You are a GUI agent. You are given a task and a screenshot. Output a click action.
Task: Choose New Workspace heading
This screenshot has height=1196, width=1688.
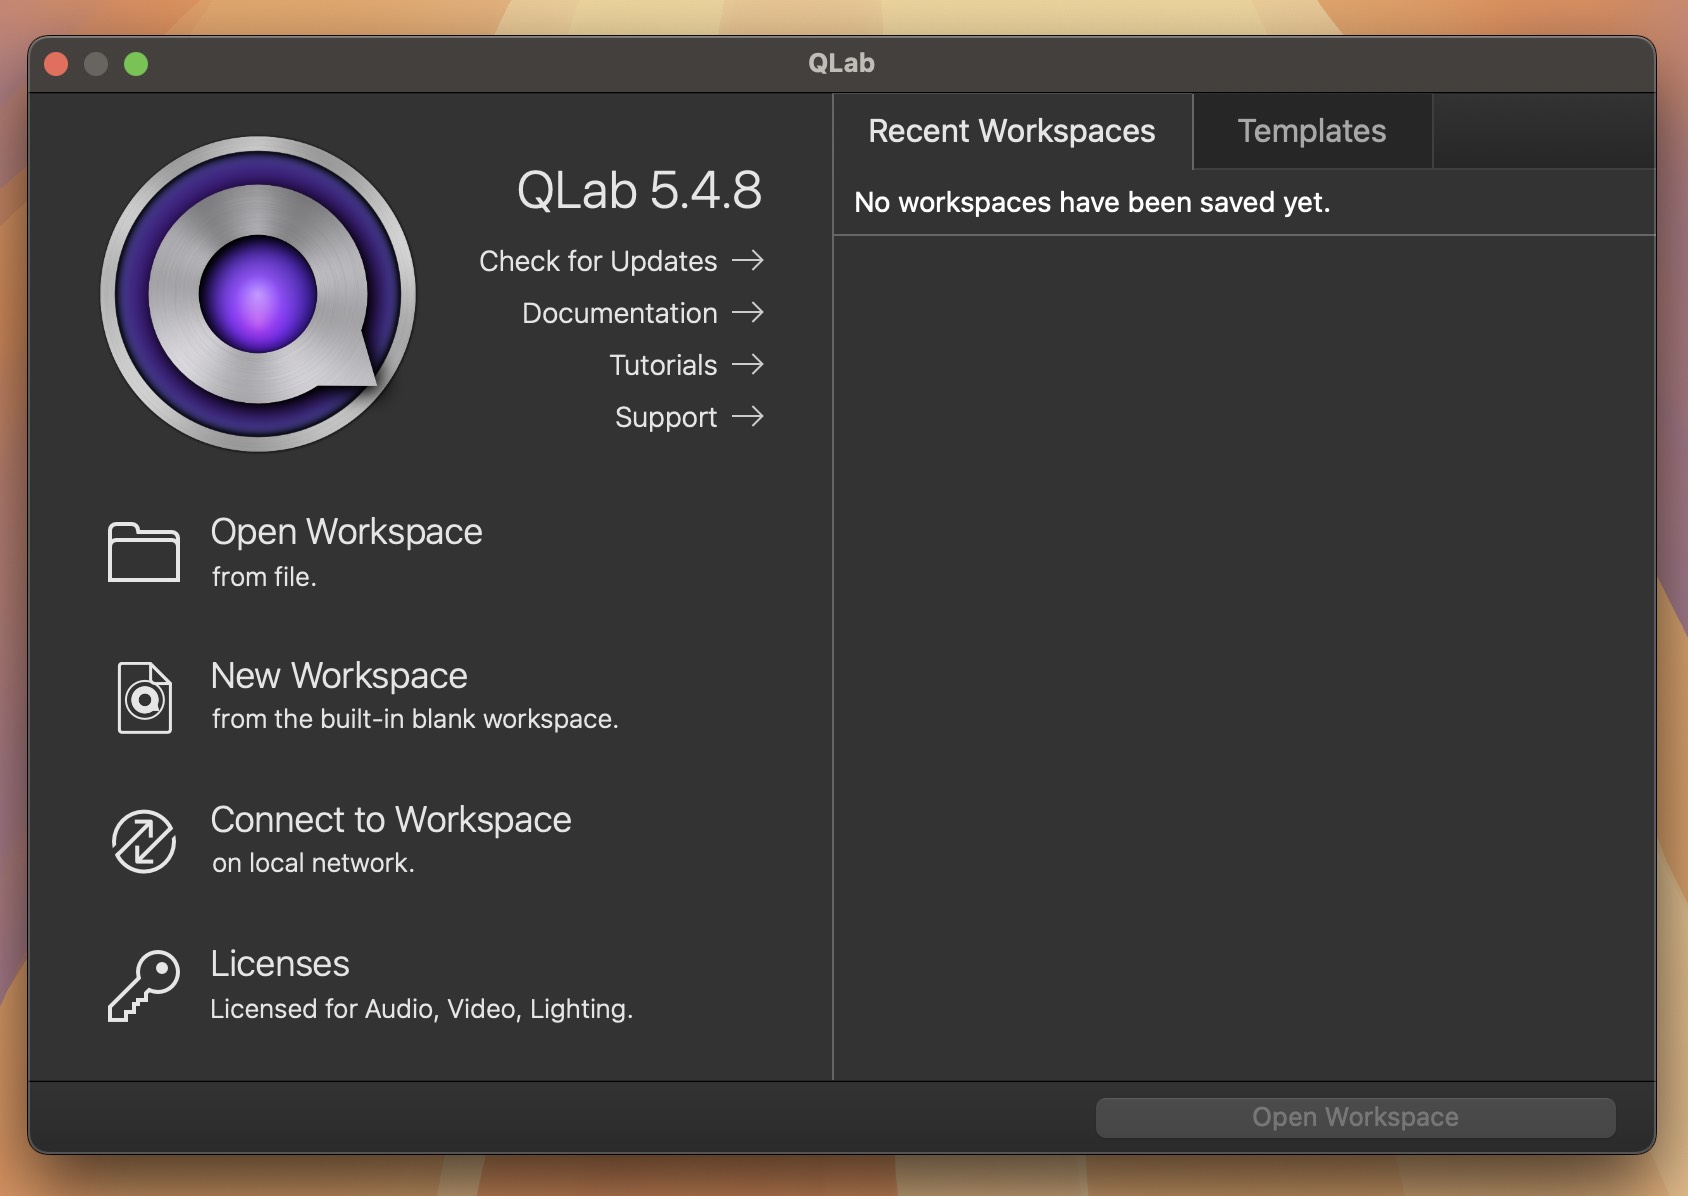(339, 676)
